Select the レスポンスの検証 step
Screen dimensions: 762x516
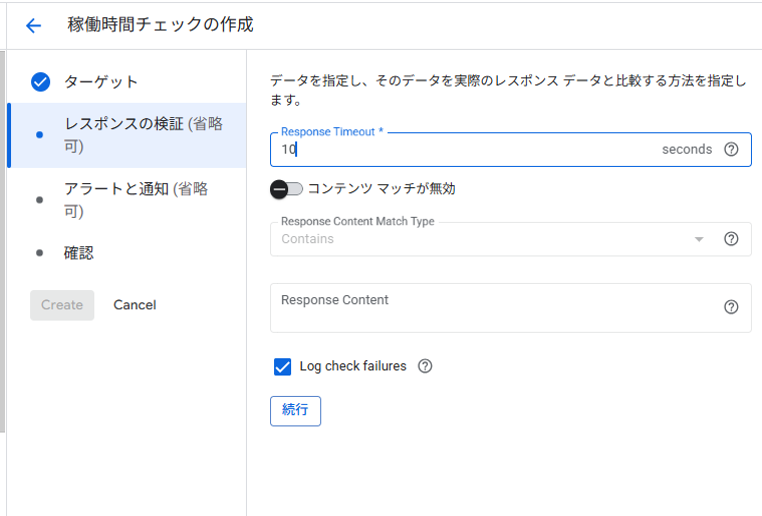(x=127, y=135)
